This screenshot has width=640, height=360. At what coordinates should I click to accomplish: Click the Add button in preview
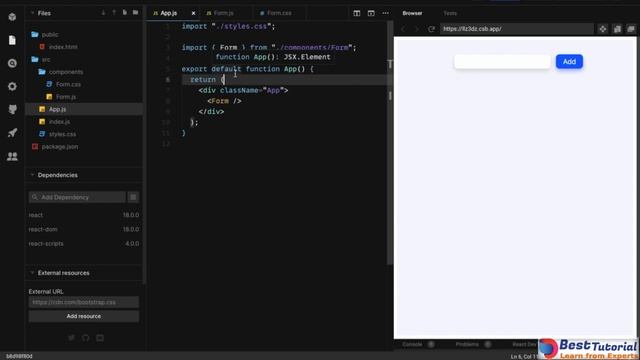pos(569,62)
